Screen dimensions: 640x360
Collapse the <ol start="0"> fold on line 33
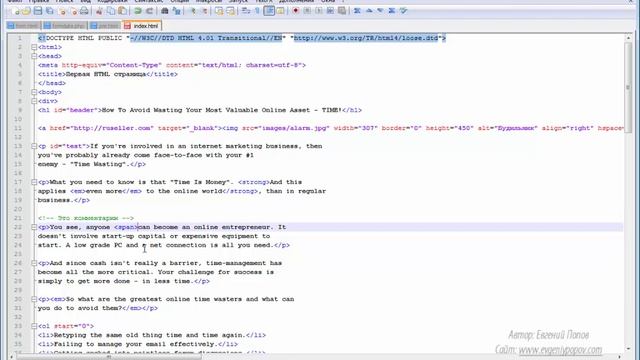pos(34,326)
